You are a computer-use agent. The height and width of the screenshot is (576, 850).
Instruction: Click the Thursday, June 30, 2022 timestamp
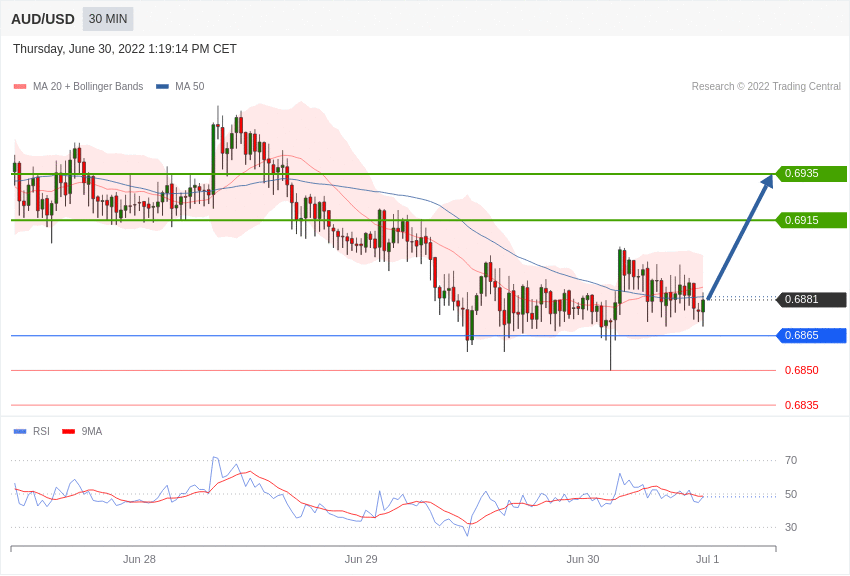pos(125,49)
